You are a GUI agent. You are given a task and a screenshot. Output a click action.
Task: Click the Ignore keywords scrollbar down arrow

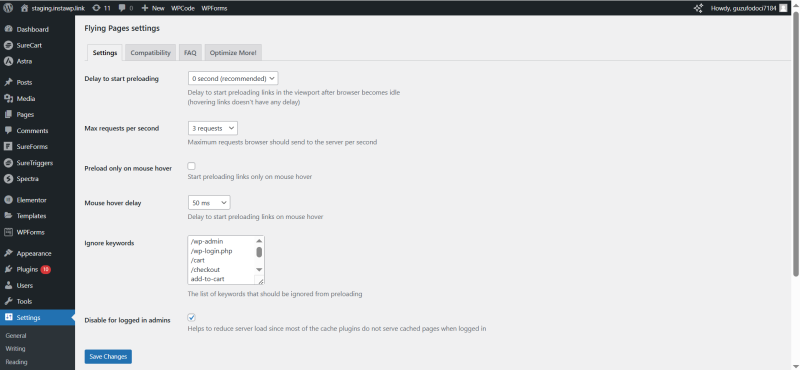coord(259,269)
